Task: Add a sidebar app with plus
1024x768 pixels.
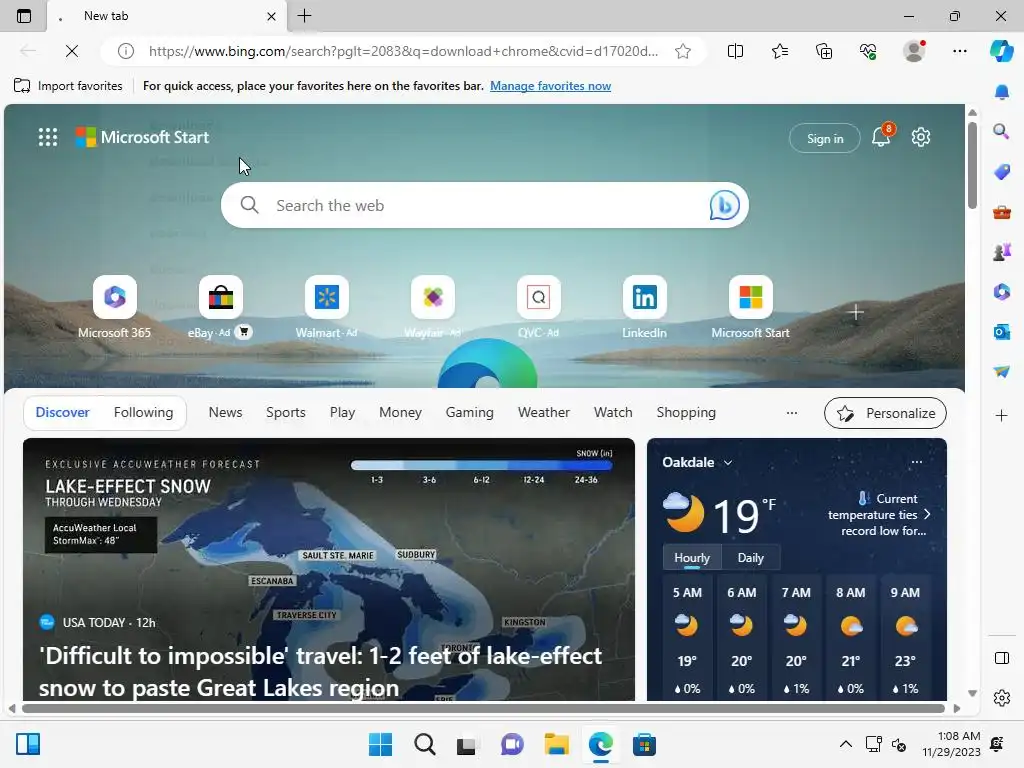Action: [1002, 415]
